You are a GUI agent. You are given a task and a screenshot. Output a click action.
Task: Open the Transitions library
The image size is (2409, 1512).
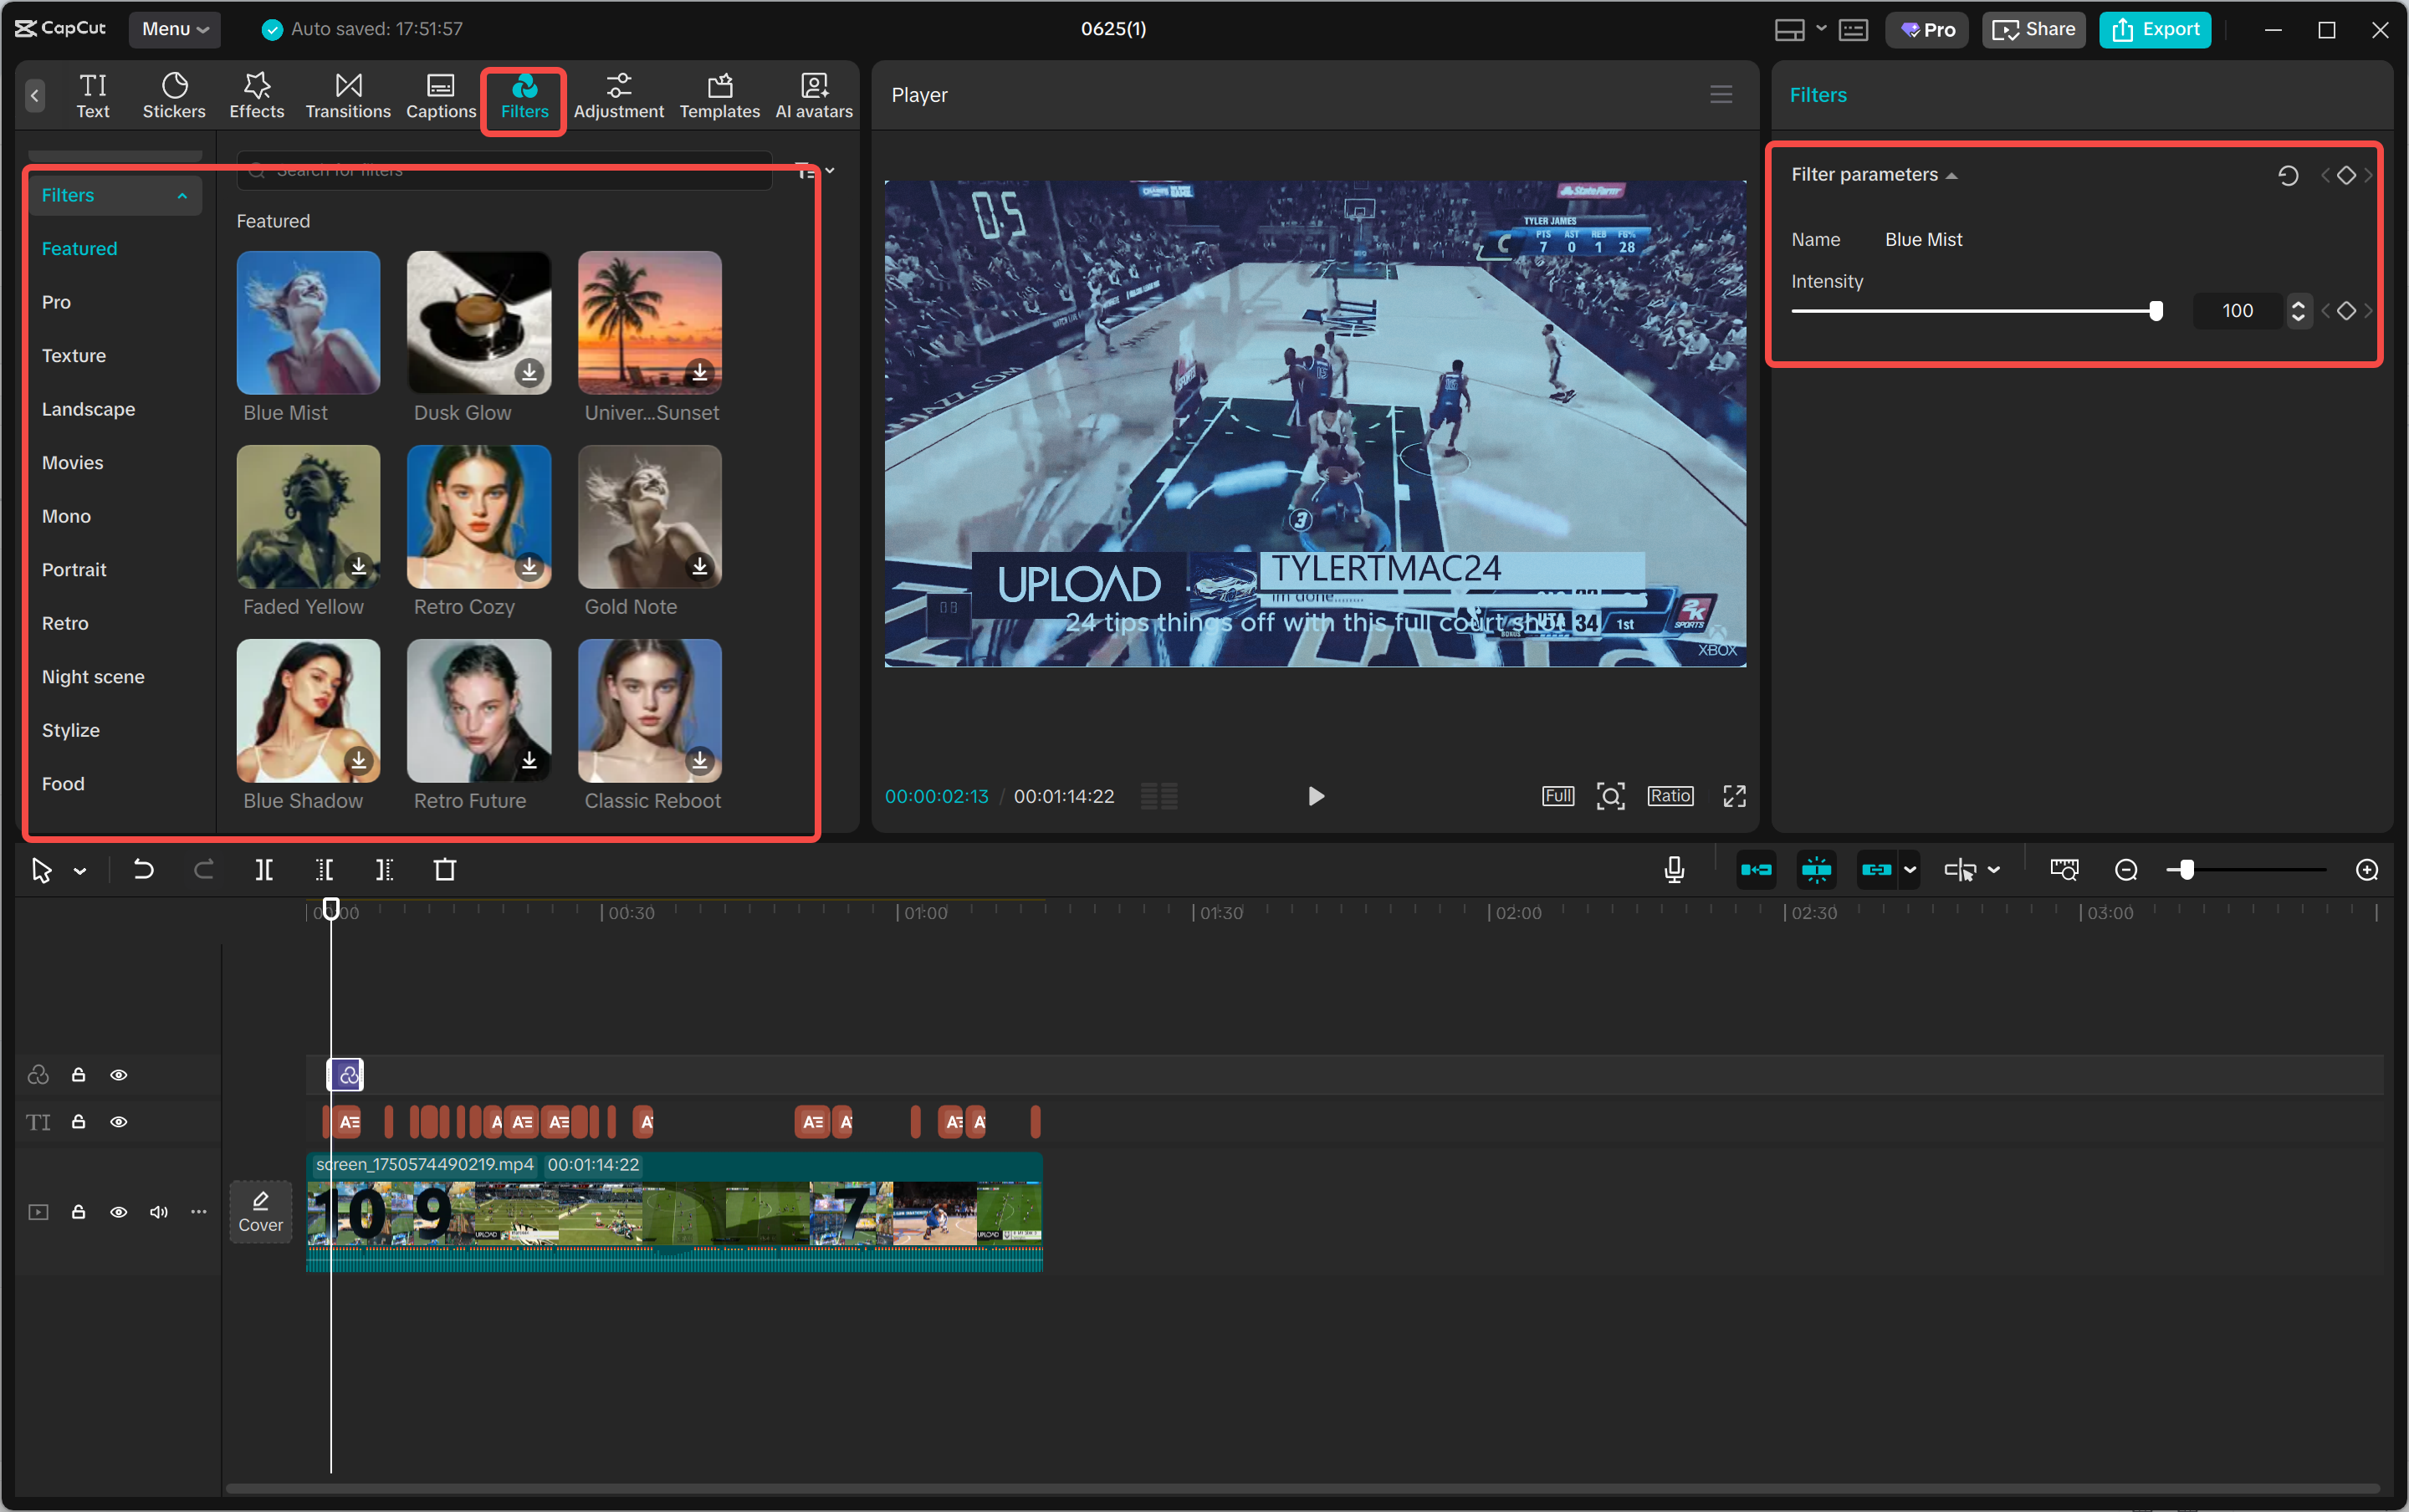pyautogui.click(x=347, y=95)
